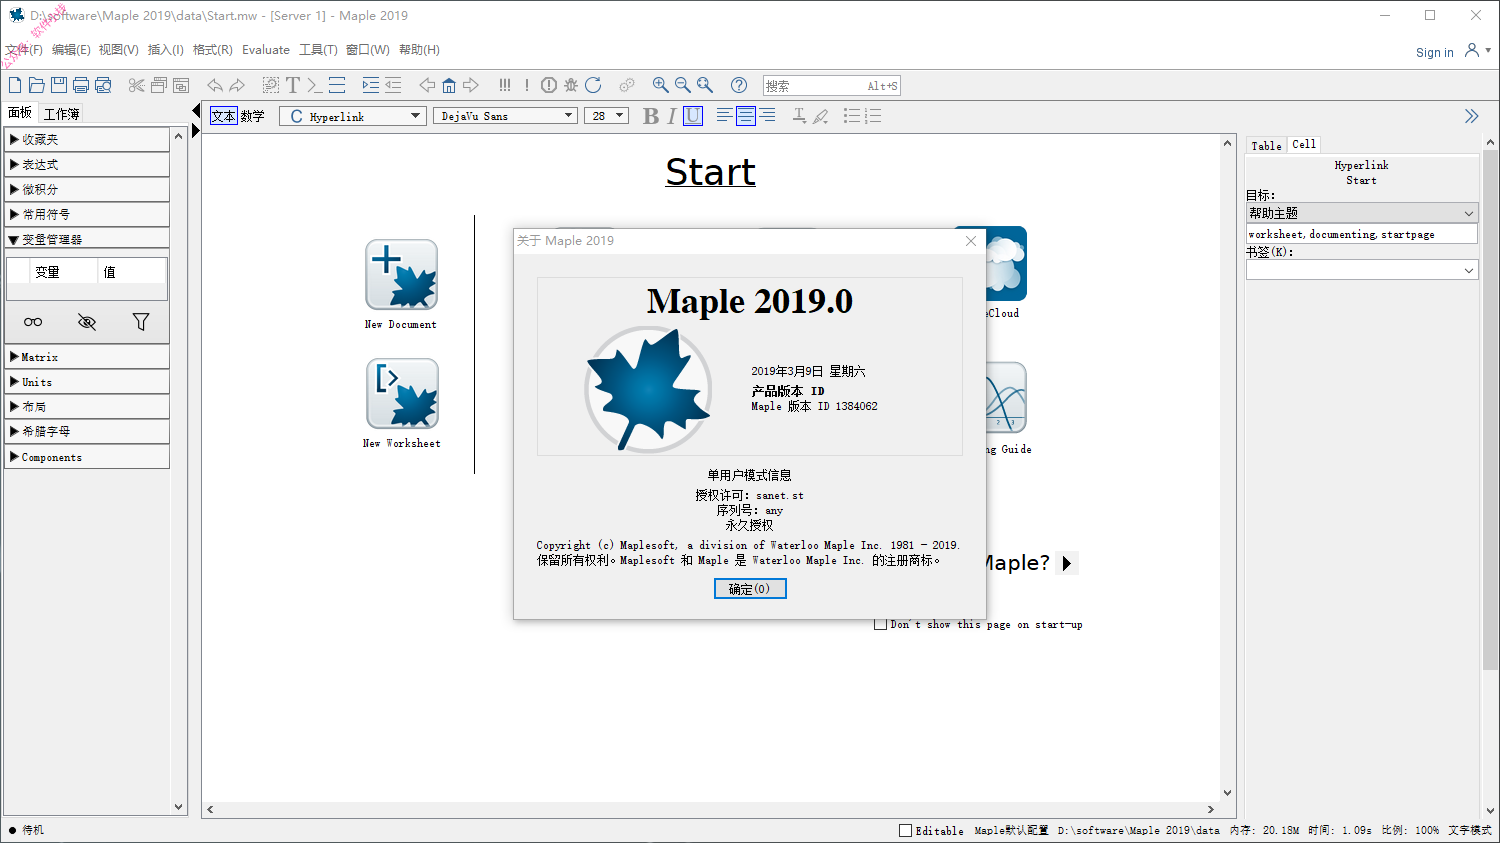Execute entire worksheet with triple exclamation
The height and width of the screenshot is (843, 1500).
[505, 85]
